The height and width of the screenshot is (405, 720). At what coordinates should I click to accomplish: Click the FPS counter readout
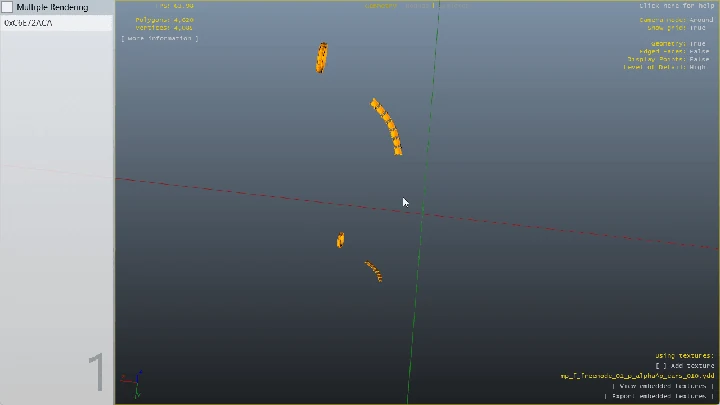point(174,6)
